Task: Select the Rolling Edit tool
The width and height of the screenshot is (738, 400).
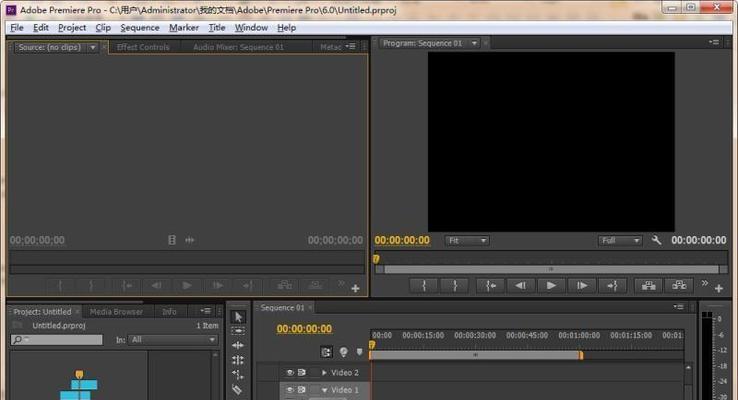Action: coord(238,360)
